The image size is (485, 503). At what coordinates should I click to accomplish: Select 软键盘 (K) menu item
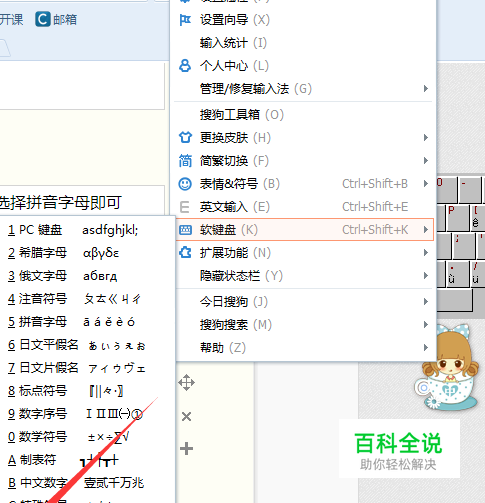(x=304, y=230)
